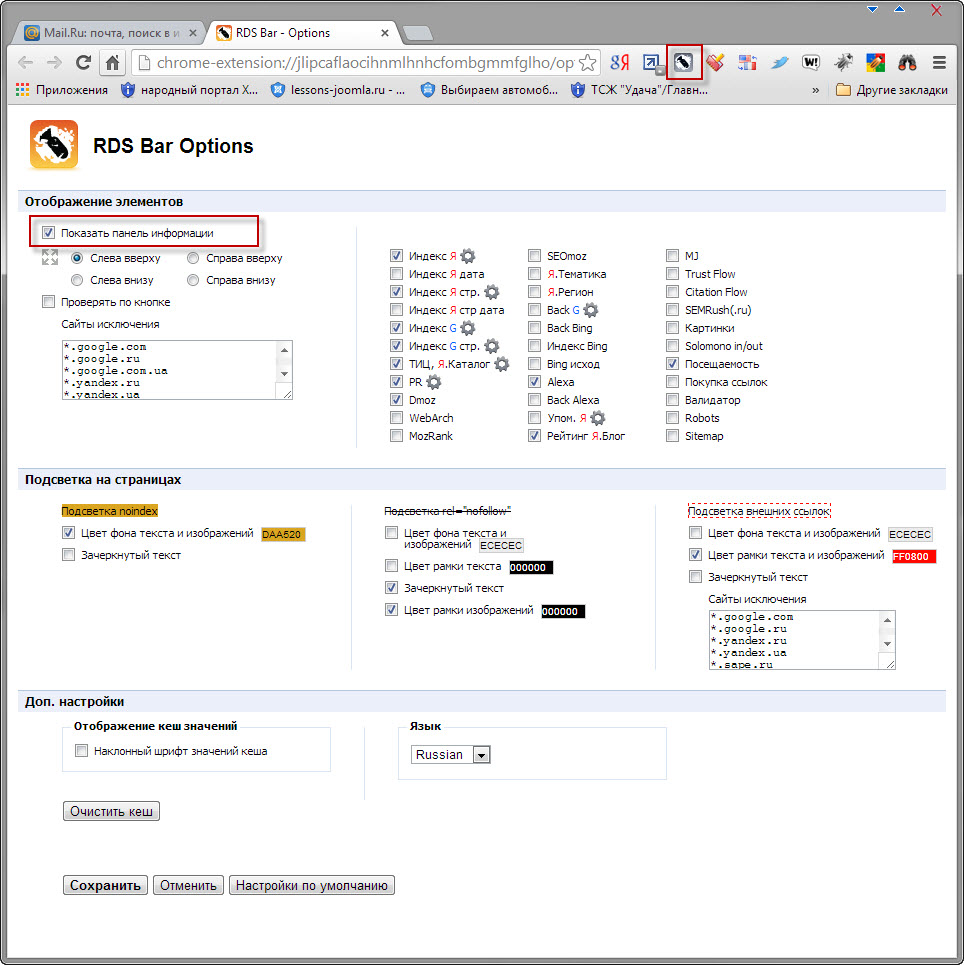
Task: Click the browser back arrow
Action: click(26, 62)
